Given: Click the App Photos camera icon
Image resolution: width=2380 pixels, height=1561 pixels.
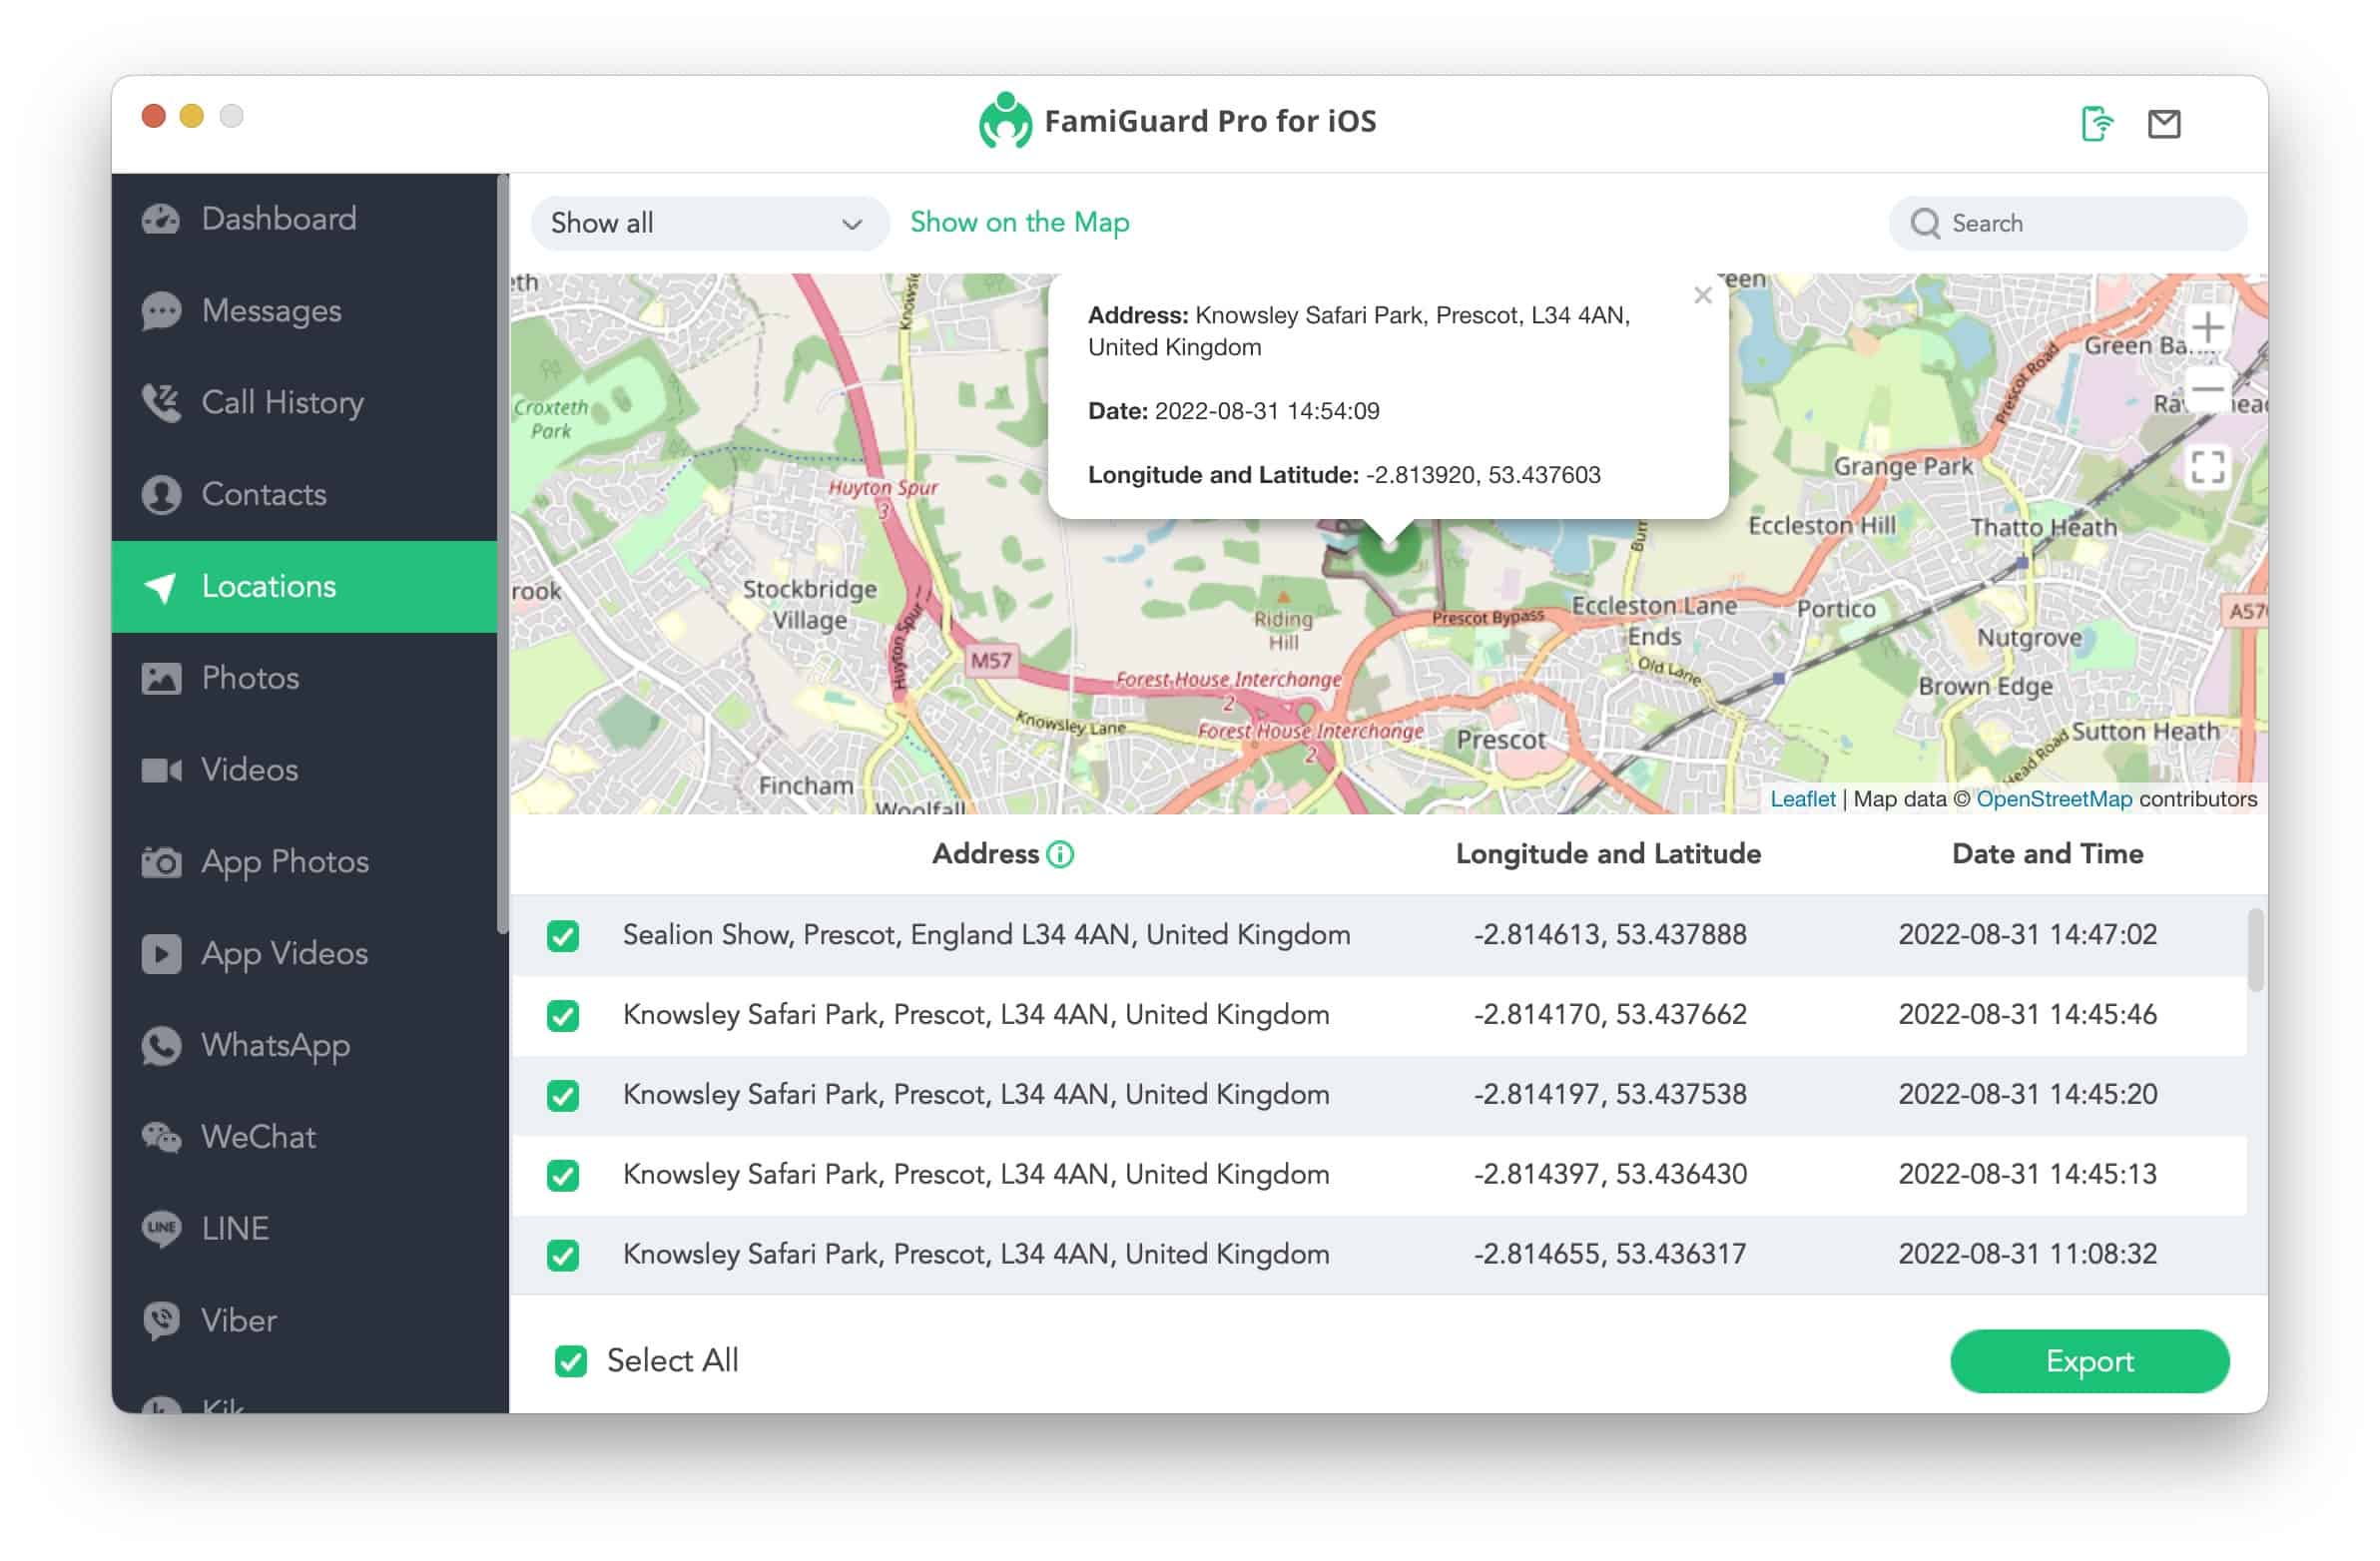Looking at the screenshot, I should (161, 863).
